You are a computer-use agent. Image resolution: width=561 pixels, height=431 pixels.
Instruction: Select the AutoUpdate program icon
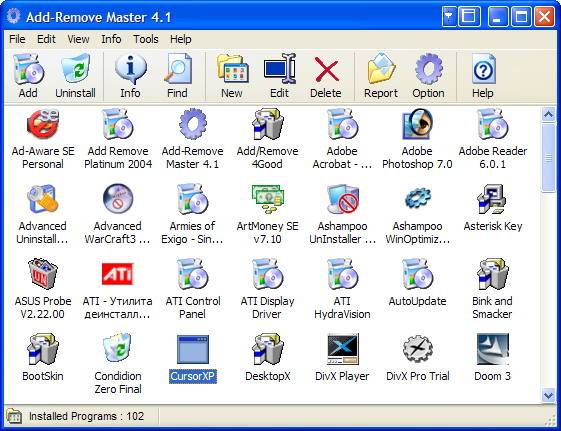[x=417, y=274]
